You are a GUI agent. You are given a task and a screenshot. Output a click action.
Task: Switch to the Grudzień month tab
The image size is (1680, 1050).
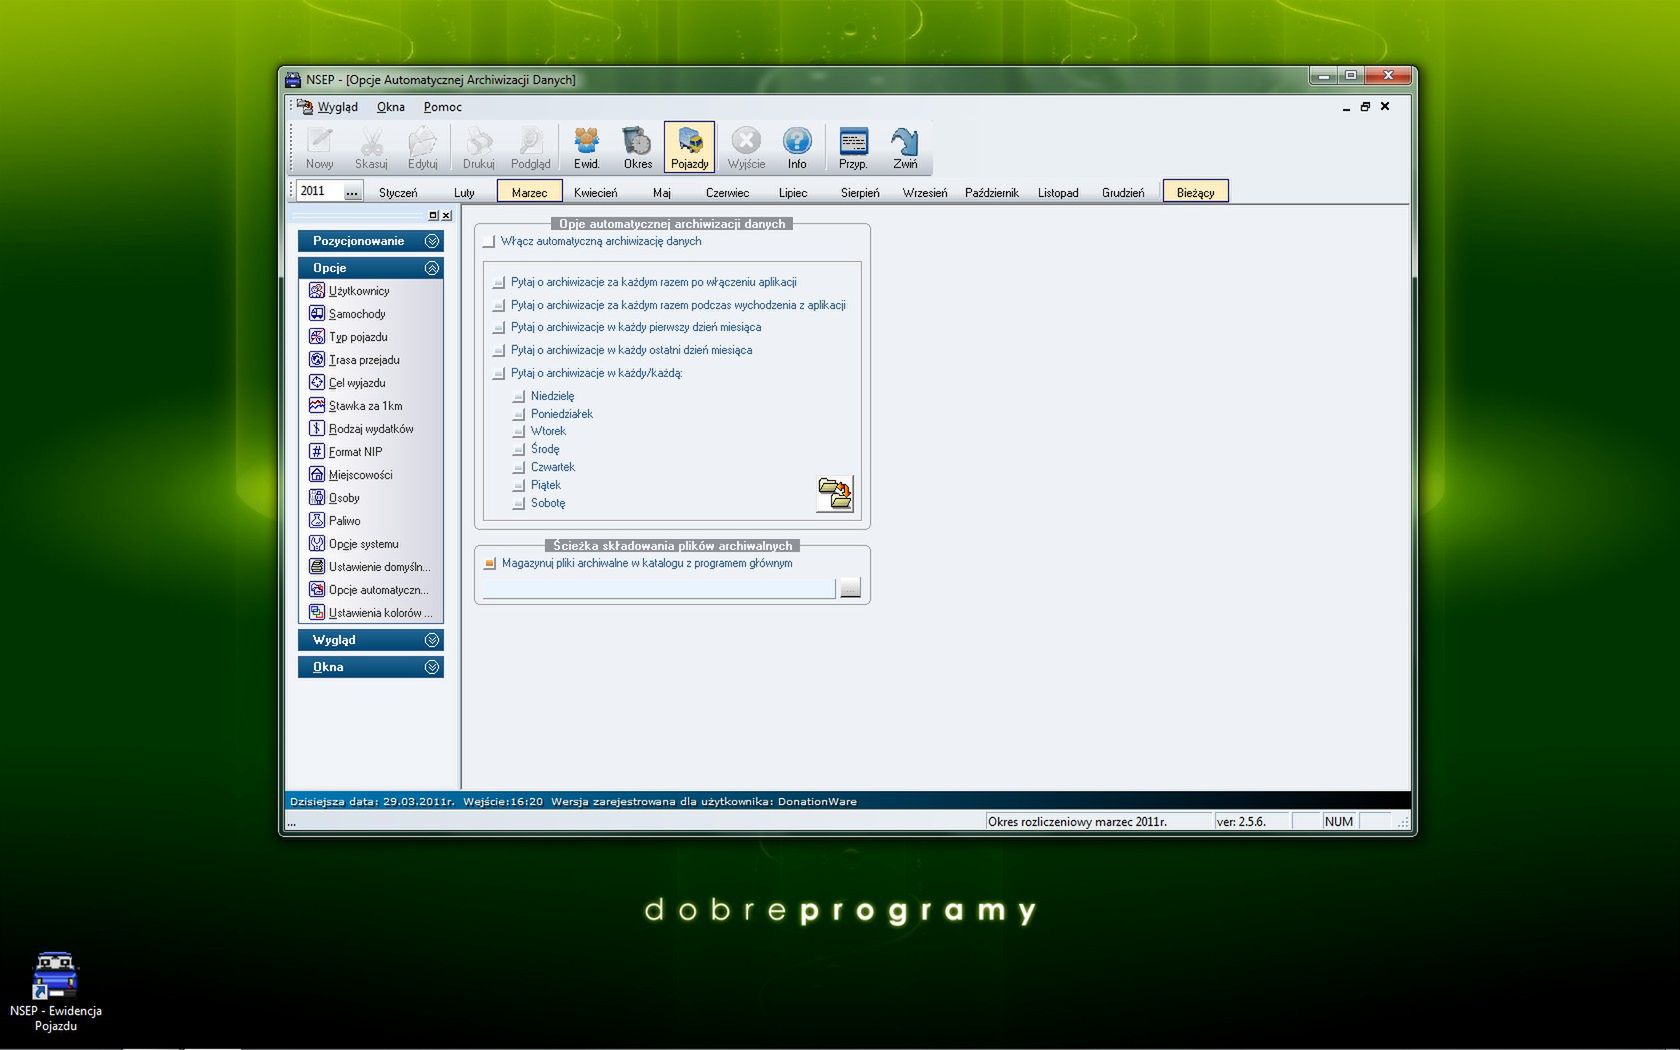point(1123,192)
